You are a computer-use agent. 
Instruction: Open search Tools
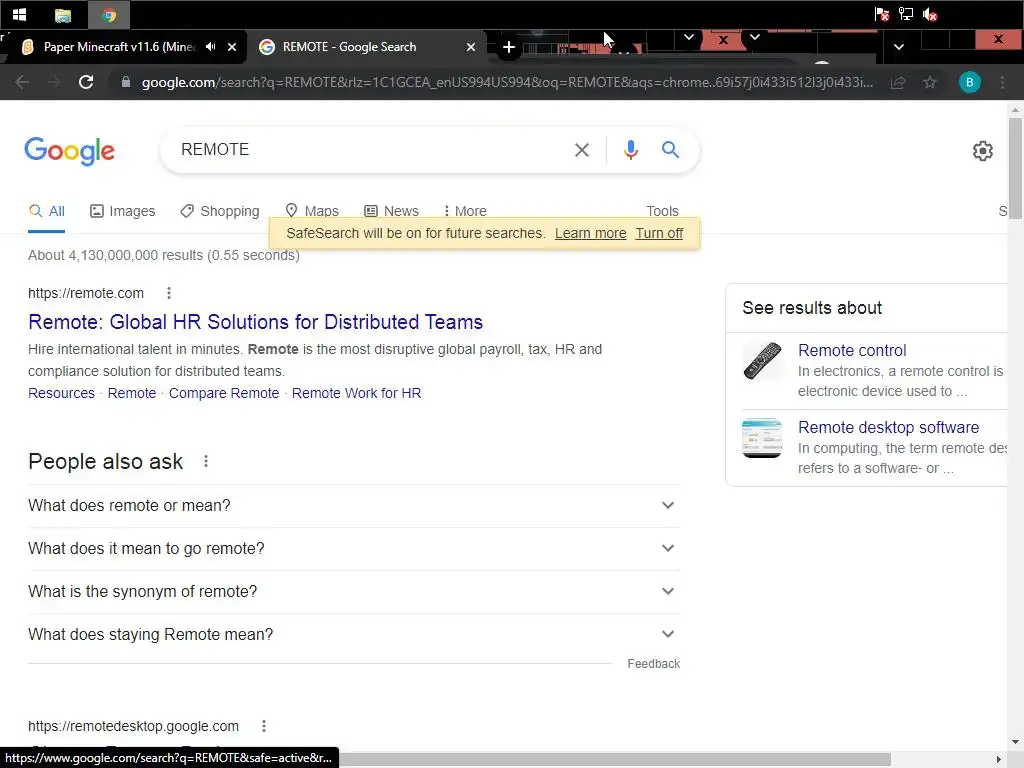(x=662, y=211)
